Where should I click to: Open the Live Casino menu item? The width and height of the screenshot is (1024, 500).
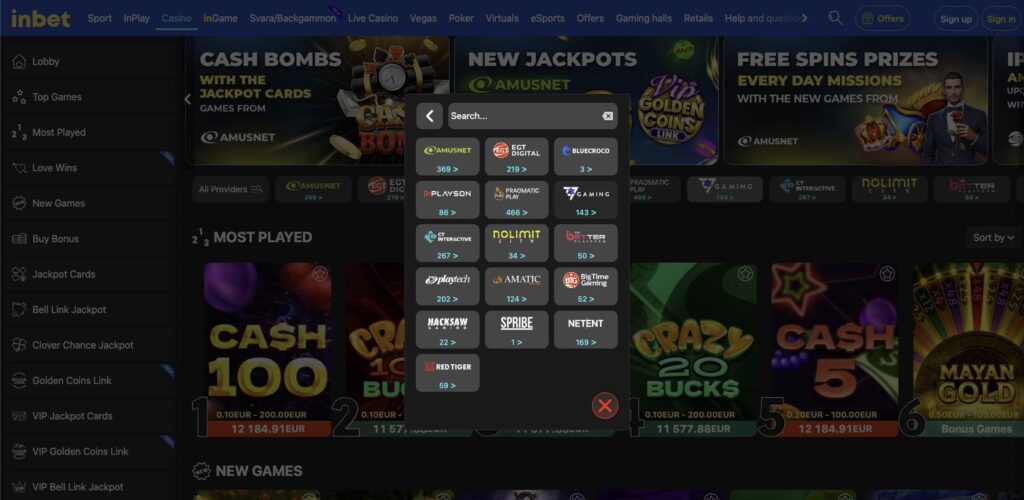(373, 18)
